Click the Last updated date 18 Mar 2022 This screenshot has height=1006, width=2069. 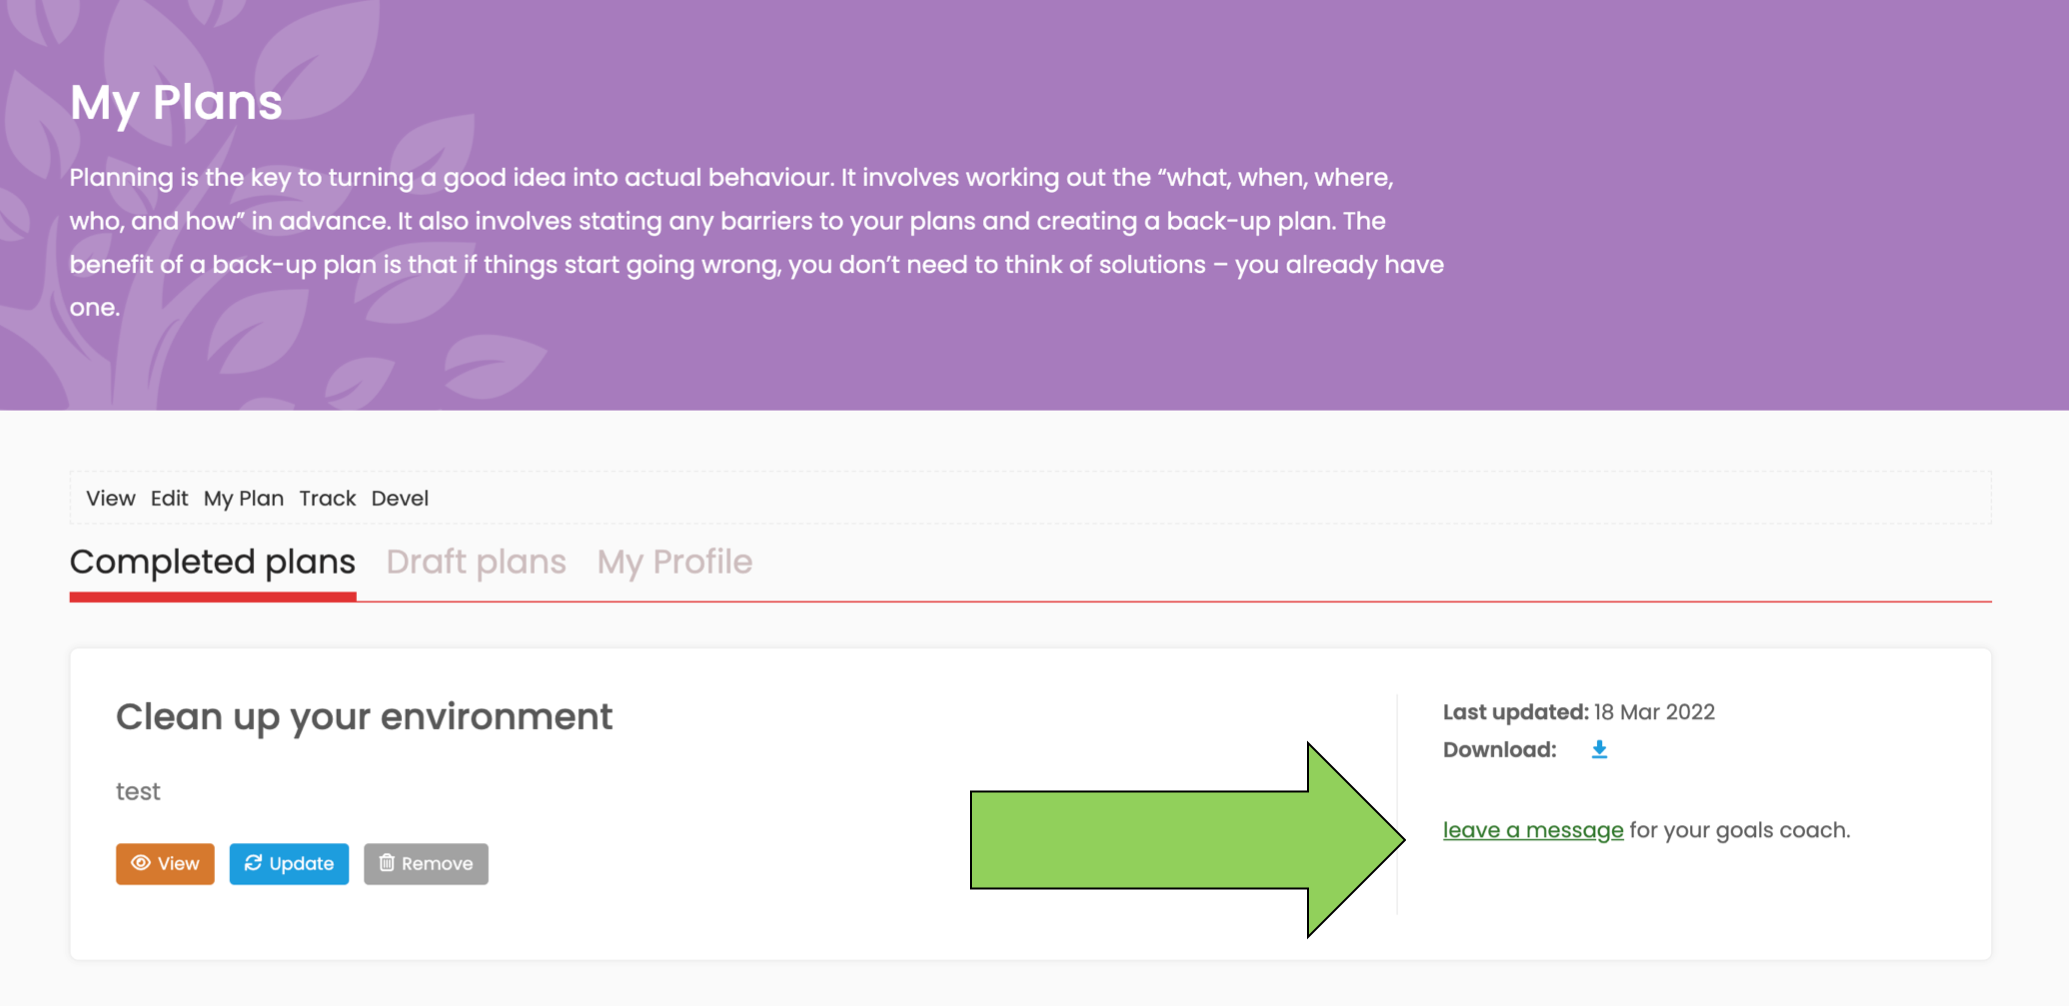pyautogui.click(x=1654, y=712)
